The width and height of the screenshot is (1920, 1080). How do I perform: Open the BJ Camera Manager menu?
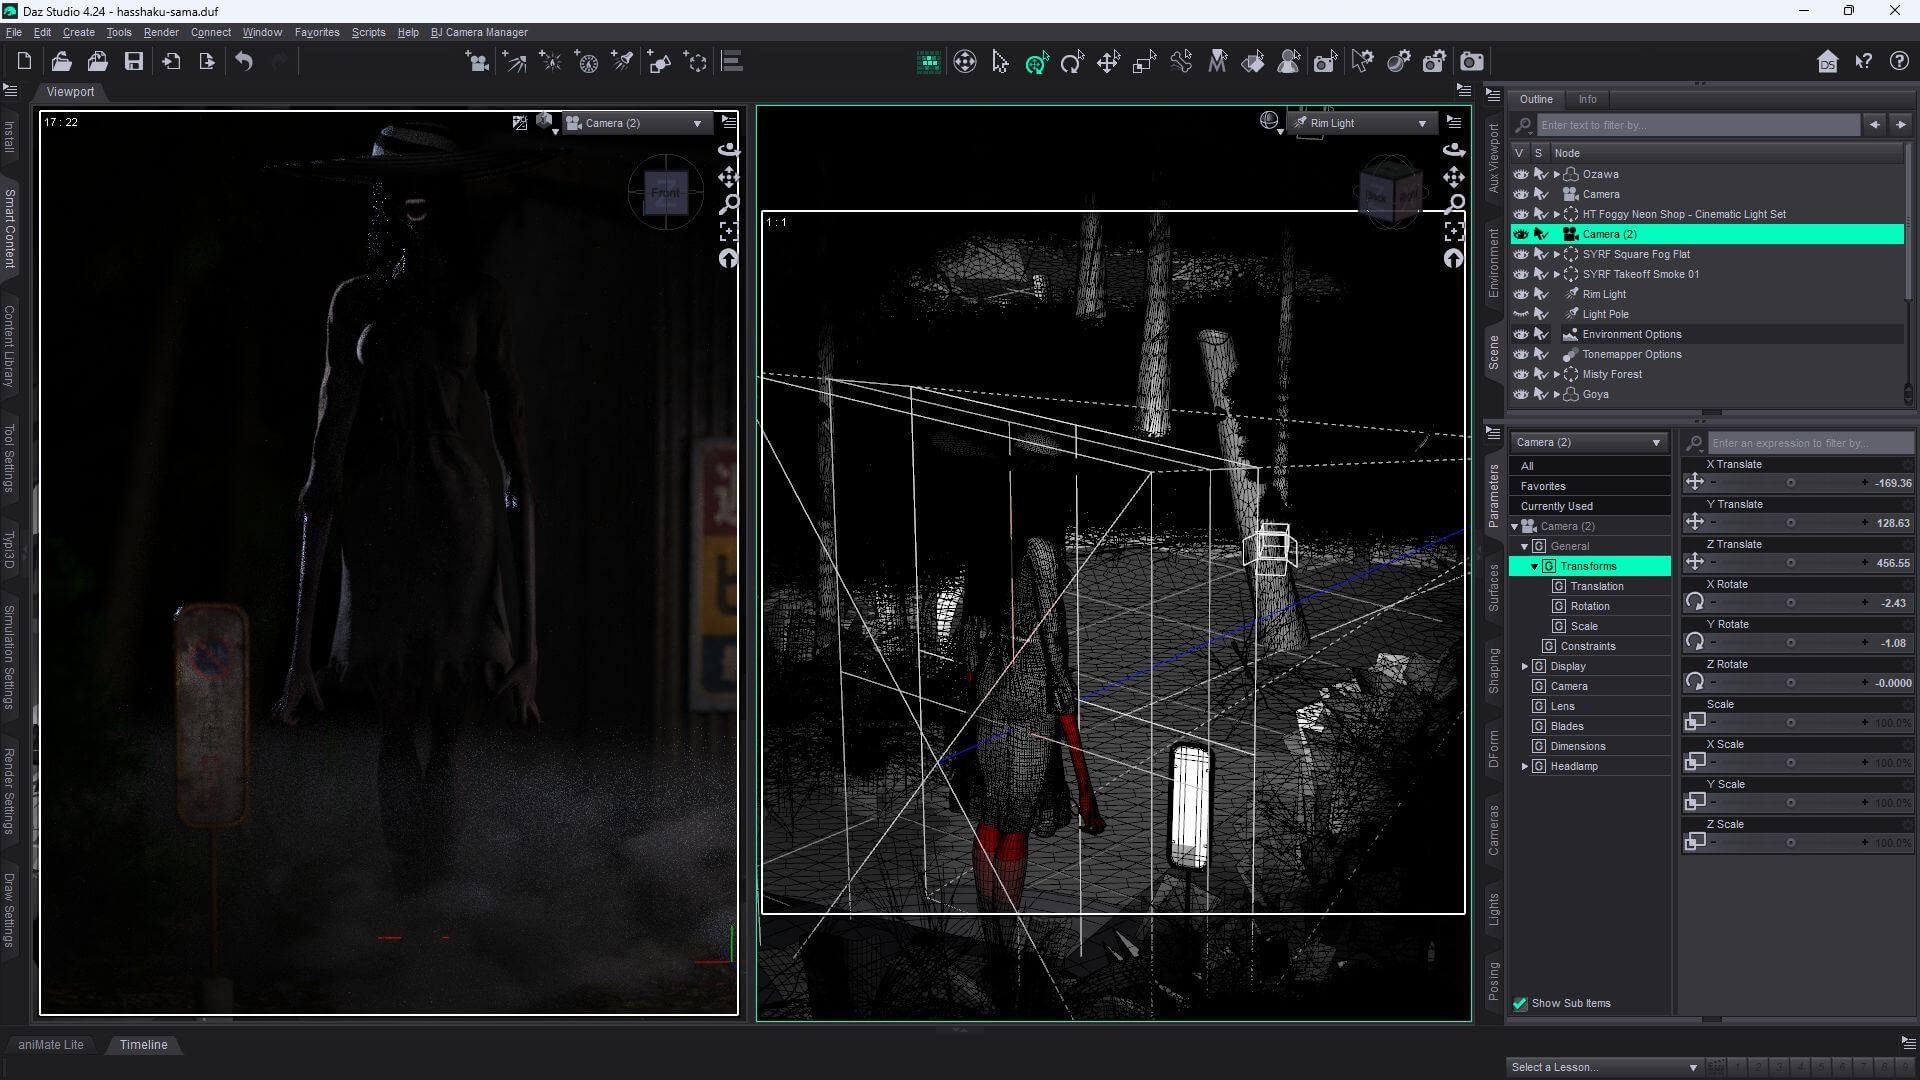click(x=479, y=32)
